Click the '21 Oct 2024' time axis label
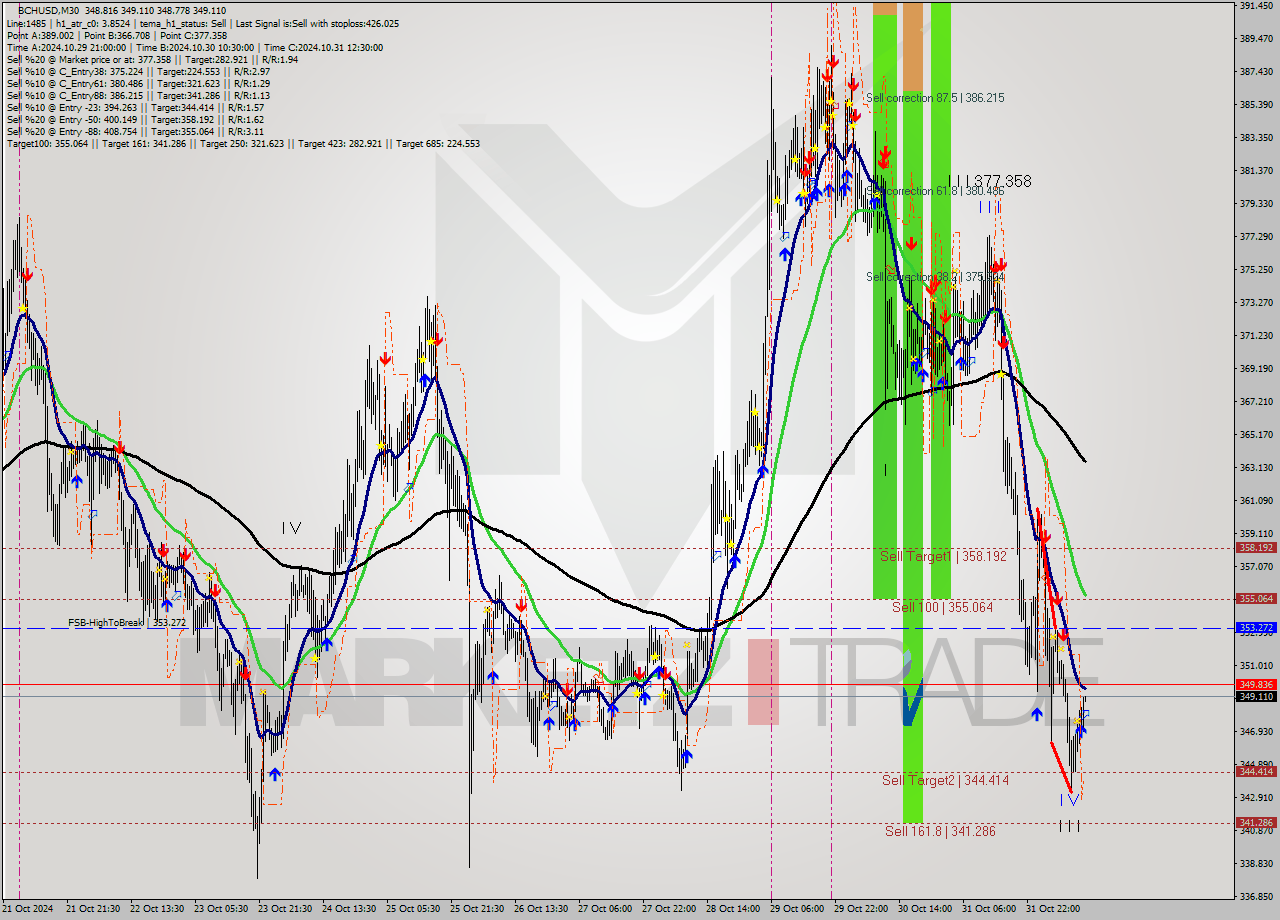This screenshot has width=1280, height=920. [27, 909]
